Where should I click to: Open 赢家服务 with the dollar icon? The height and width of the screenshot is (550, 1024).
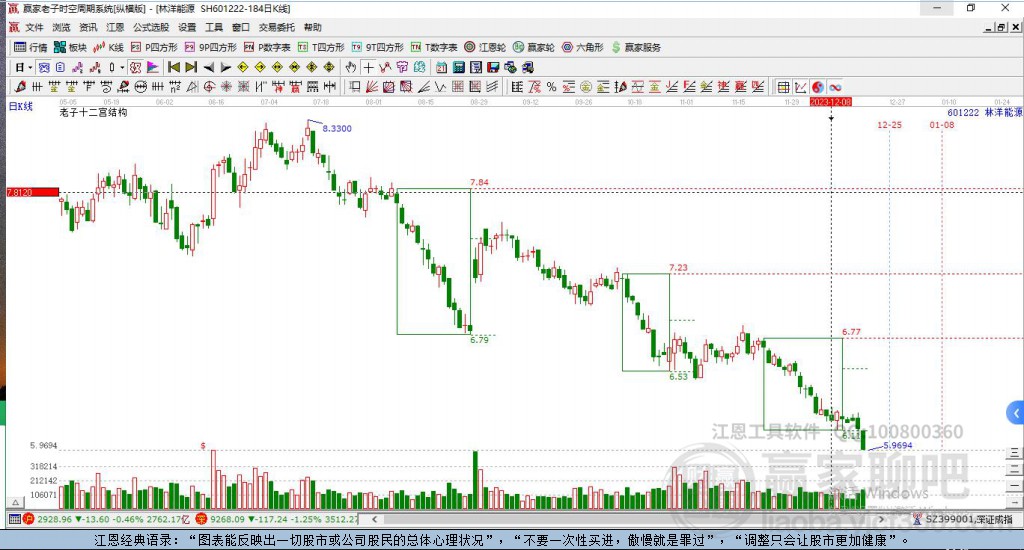click(x=636, y=47)
